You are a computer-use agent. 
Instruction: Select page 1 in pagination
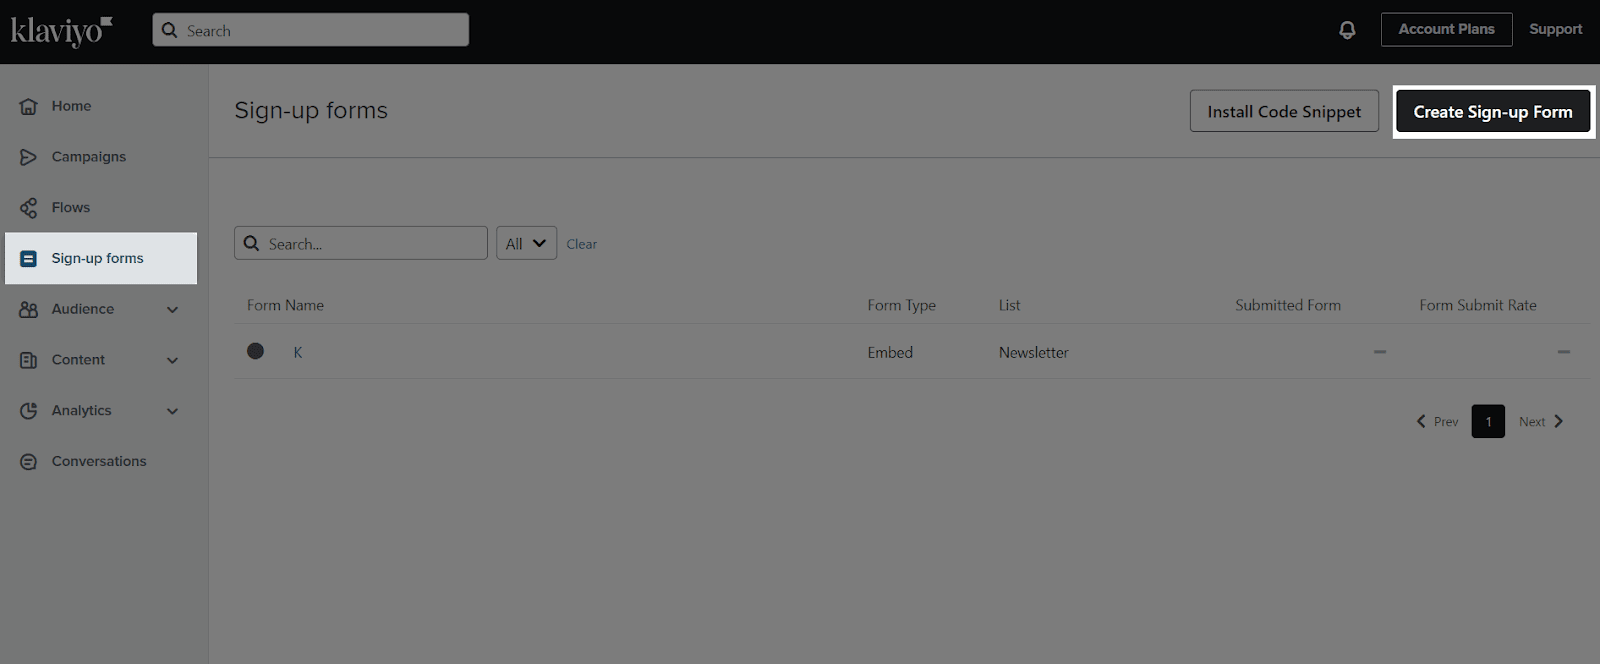click(1488, 421)
